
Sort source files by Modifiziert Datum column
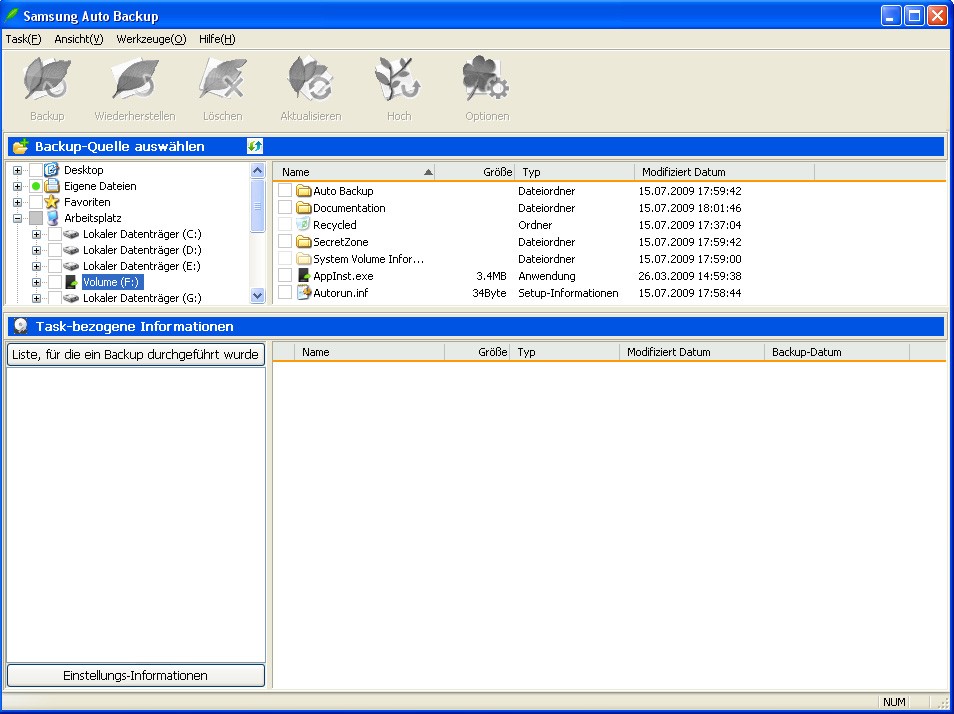[724, 172]
